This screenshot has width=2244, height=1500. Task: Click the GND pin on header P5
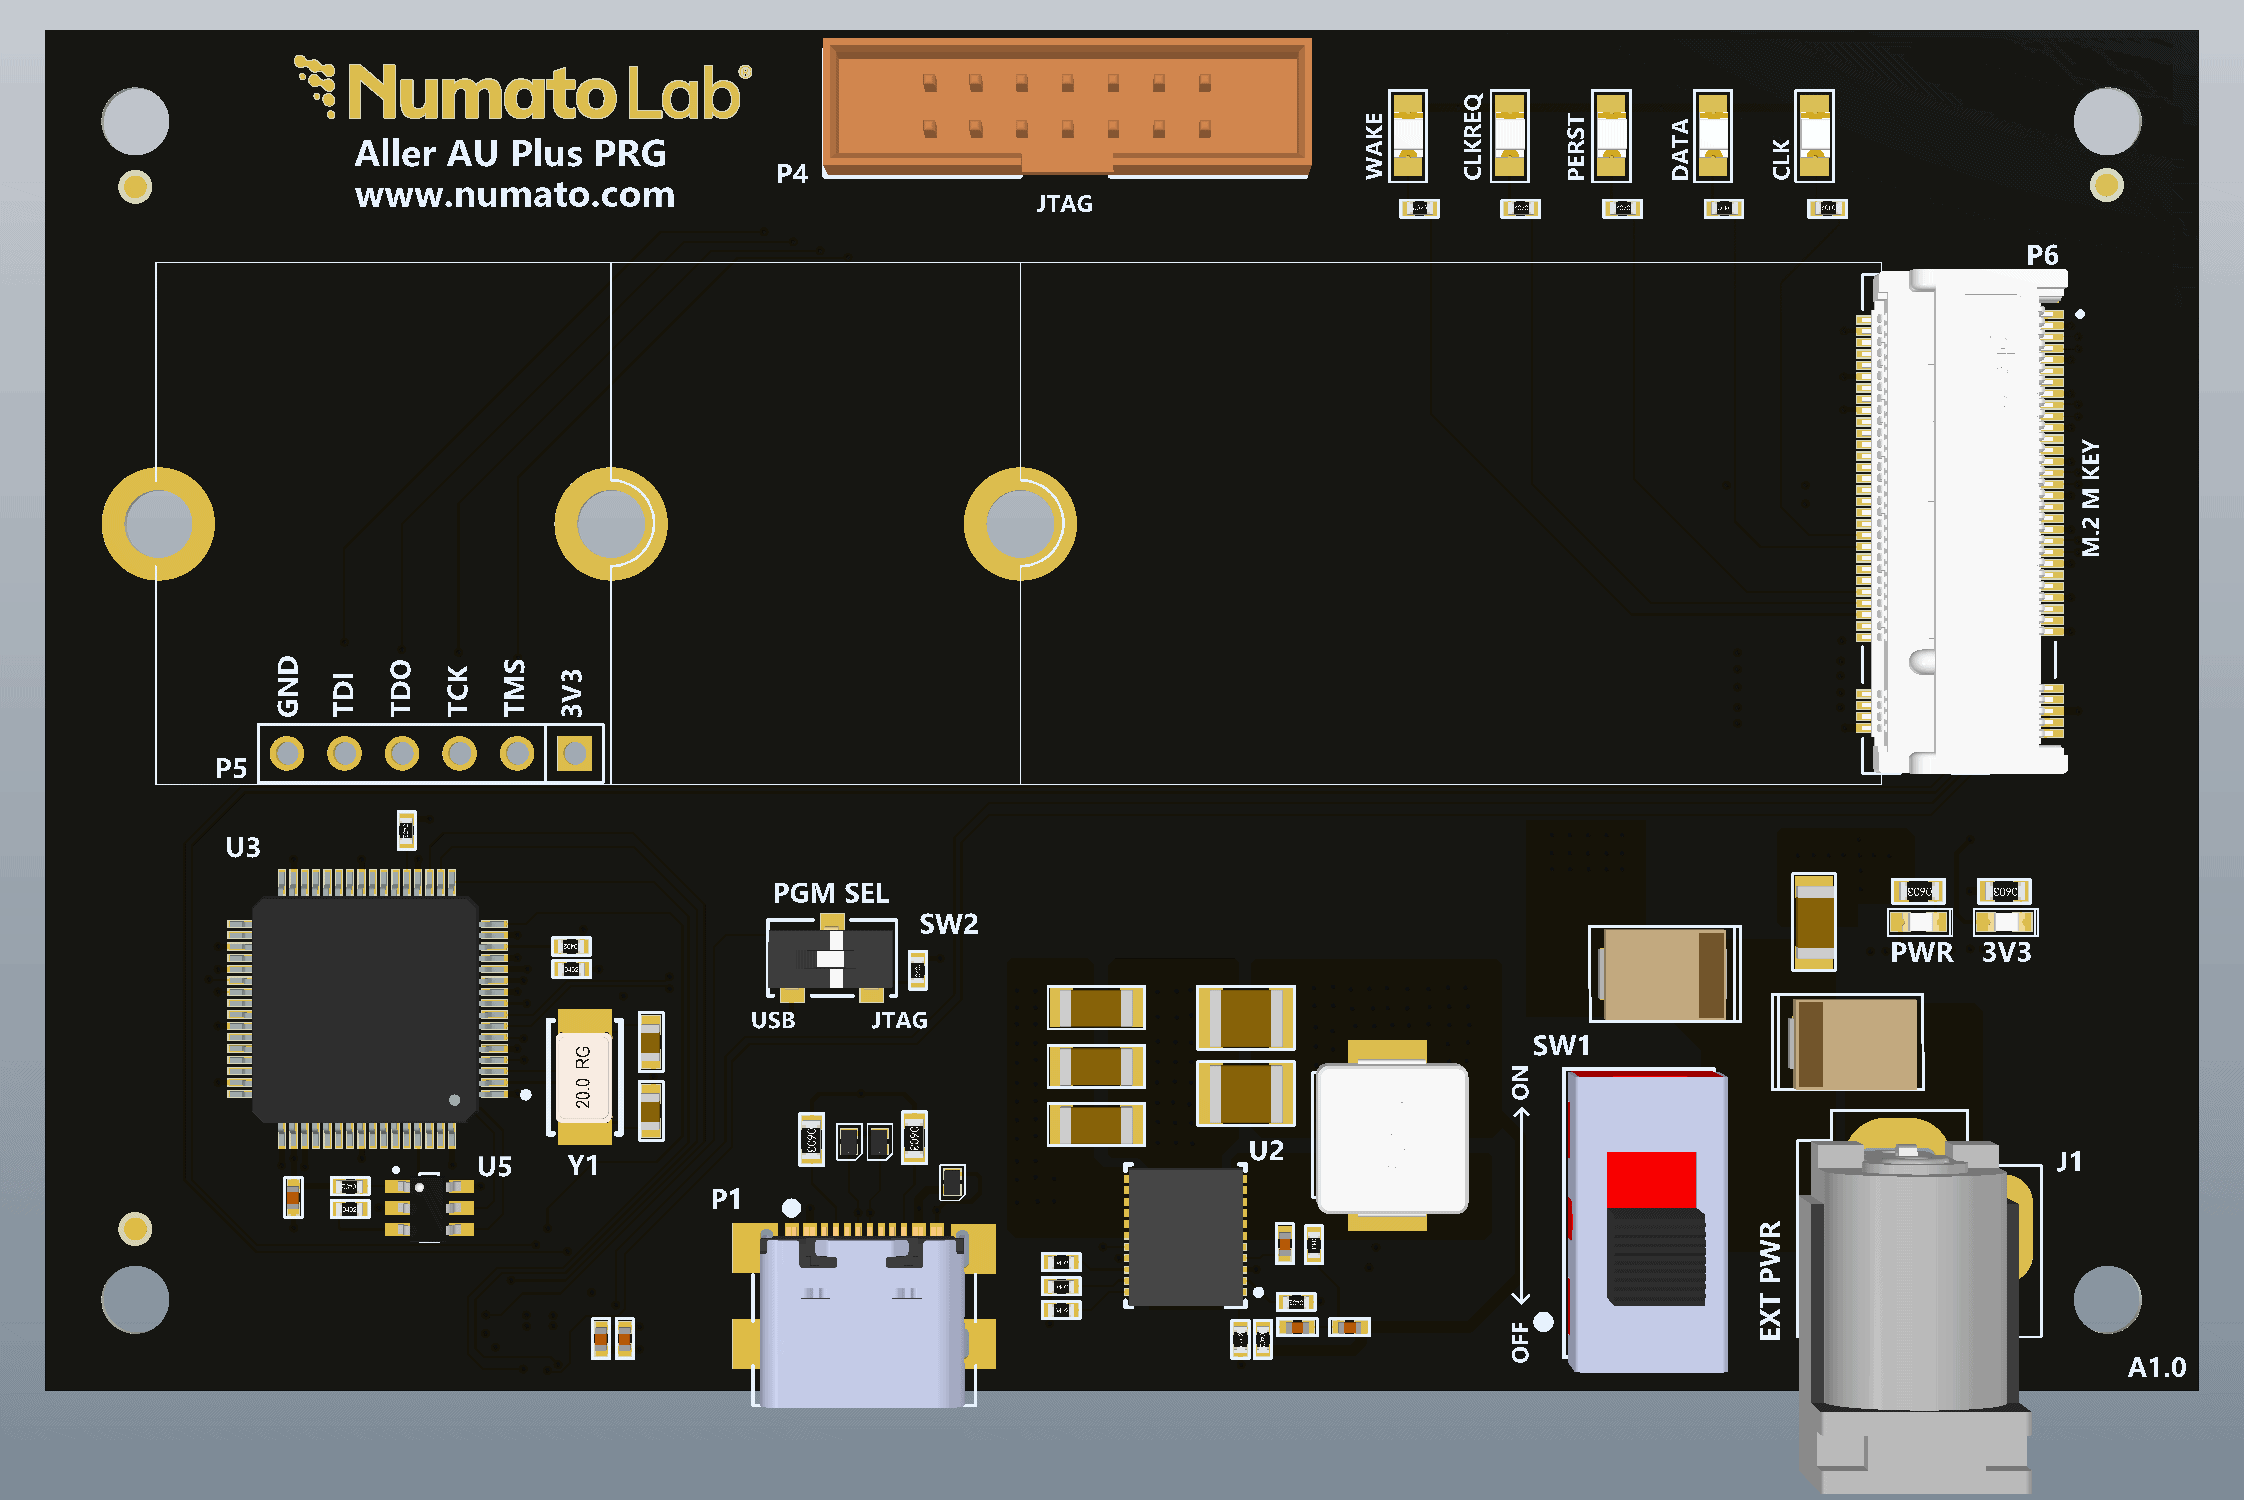[287, 753]
